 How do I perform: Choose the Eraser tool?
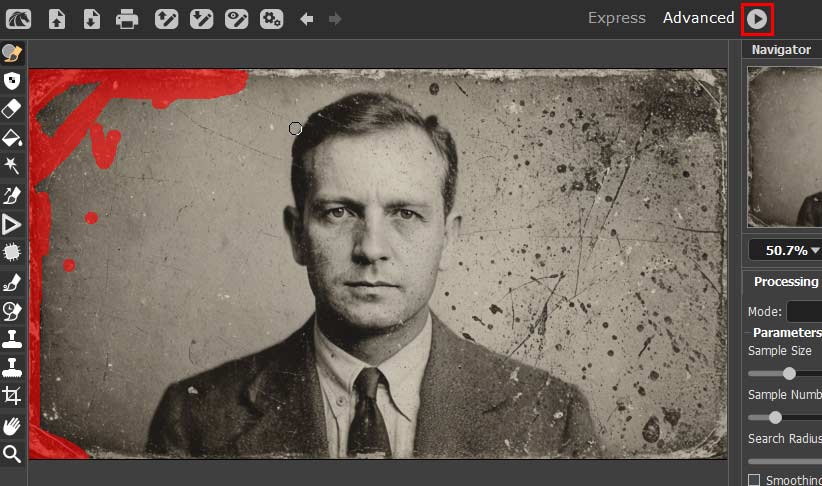coord(12,109)
